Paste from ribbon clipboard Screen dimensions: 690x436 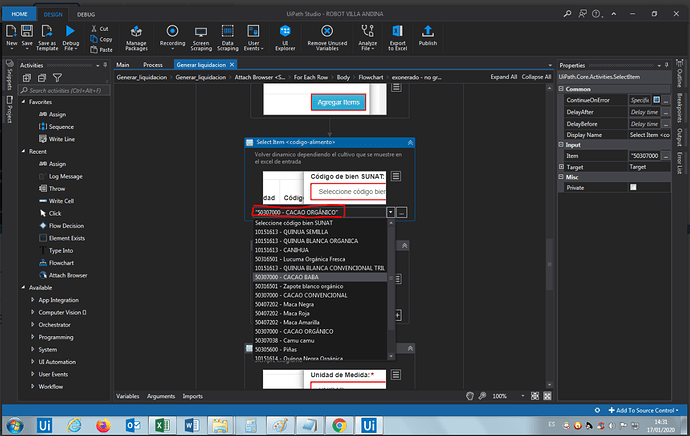(x=101, y=50)
